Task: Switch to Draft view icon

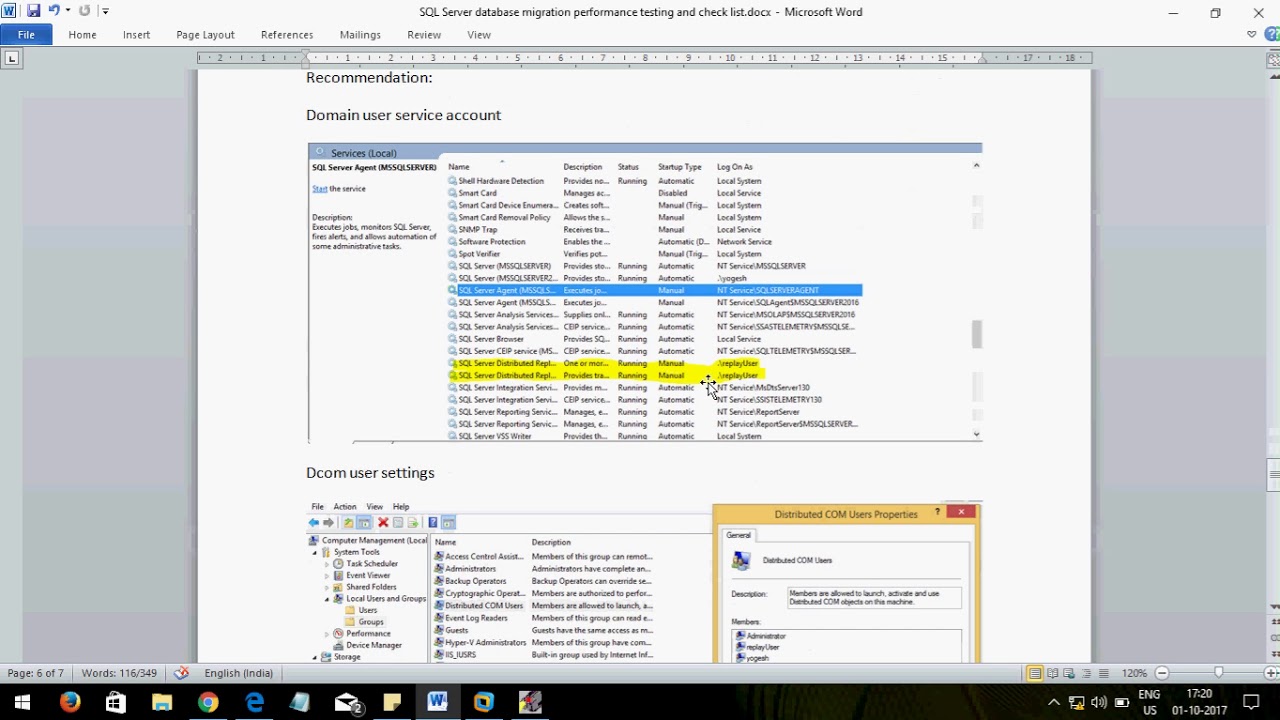Action: tap(1103, 673)
